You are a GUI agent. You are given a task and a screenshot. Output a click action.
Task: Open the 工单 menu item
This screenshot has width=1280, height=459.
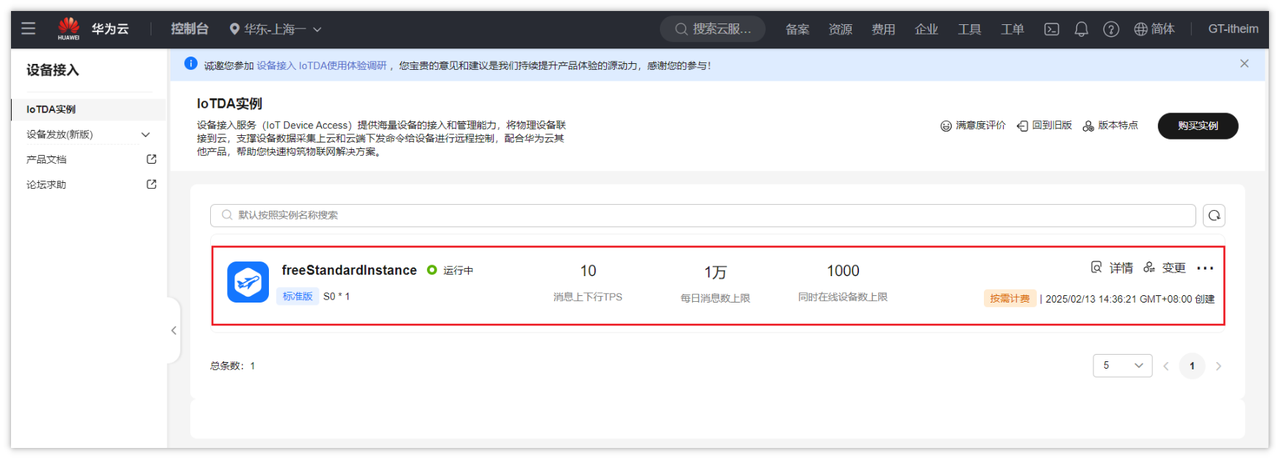click(x=1012, y=29)
